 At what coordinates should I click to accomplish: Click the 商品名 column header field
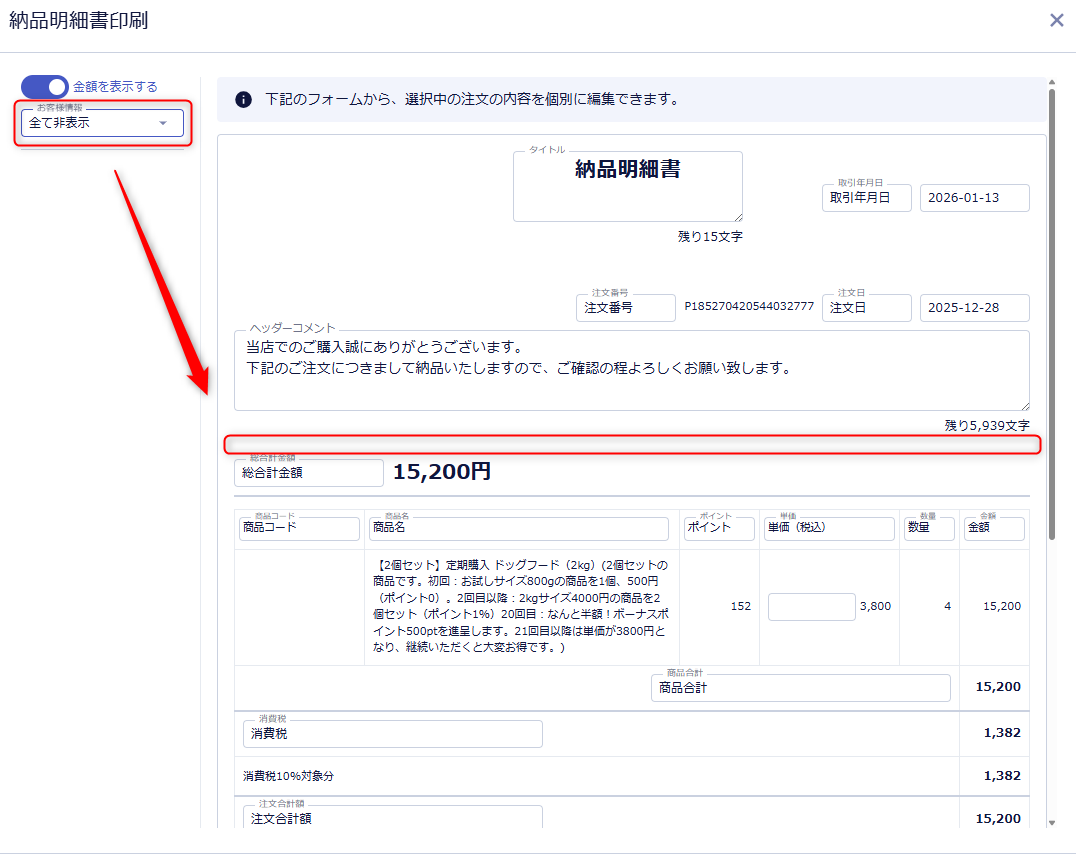[518, 528]
